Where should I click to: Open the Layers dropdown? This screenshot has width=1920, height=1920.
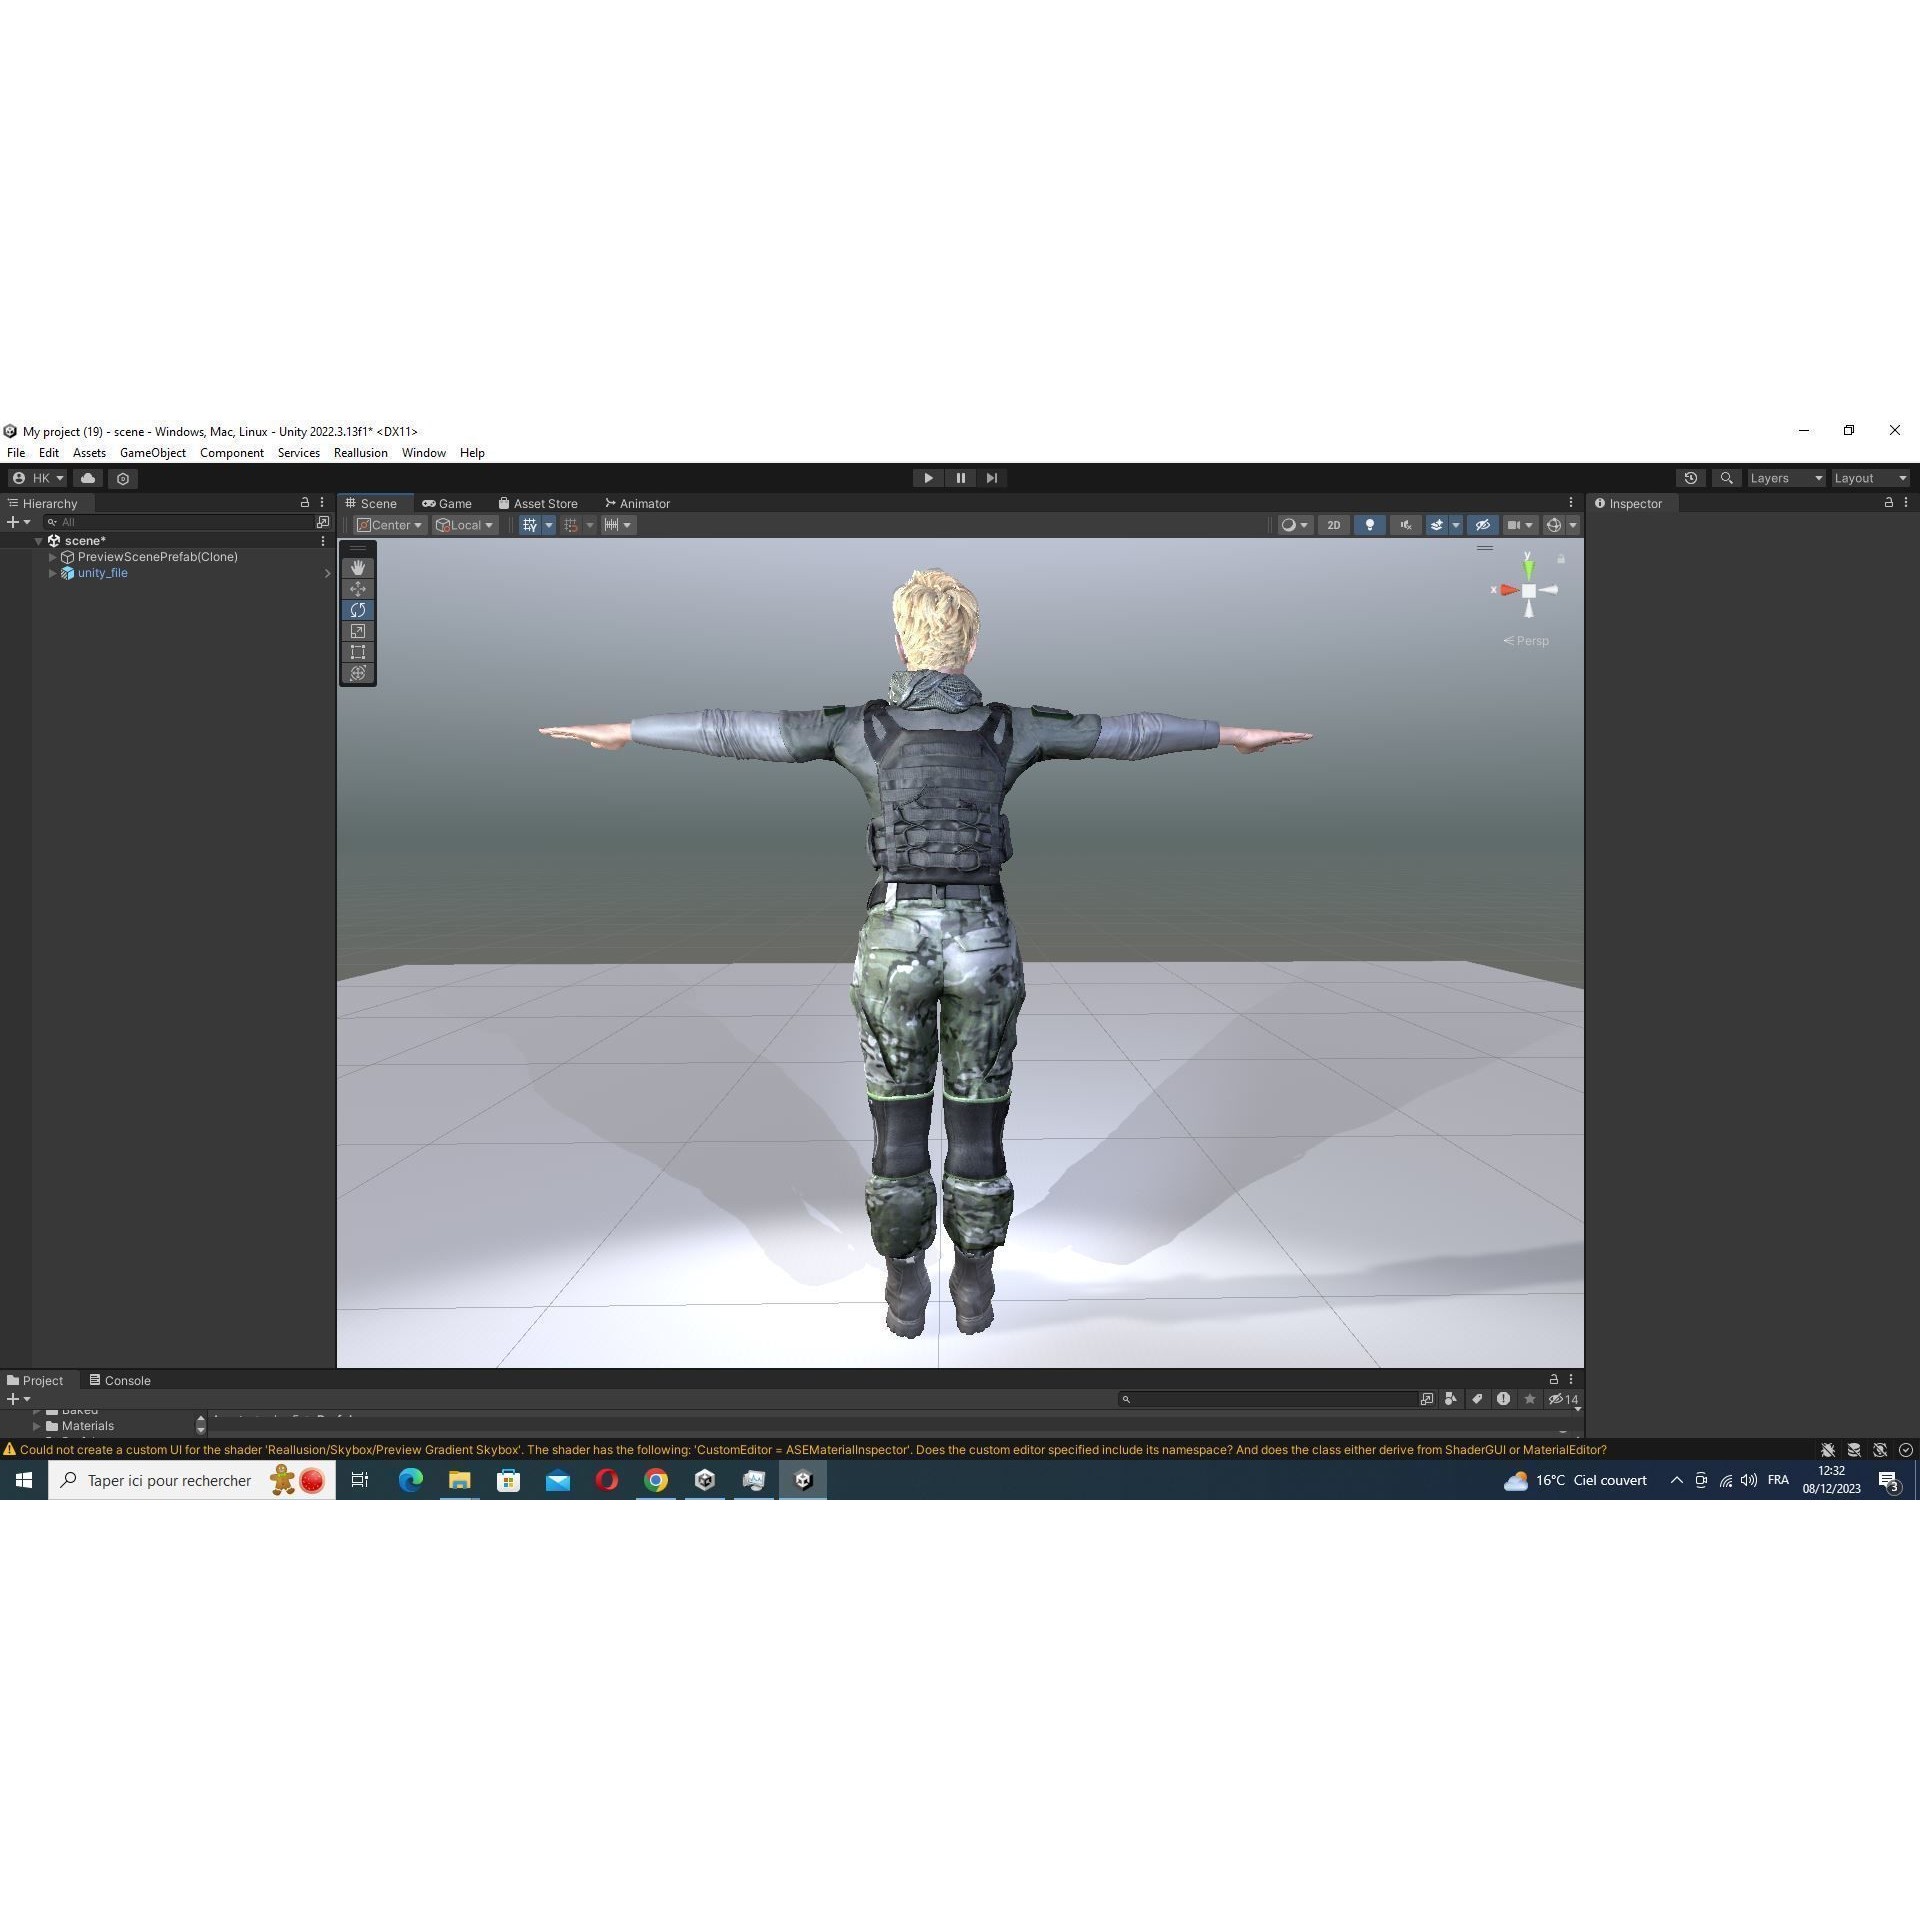point(1785,478)
